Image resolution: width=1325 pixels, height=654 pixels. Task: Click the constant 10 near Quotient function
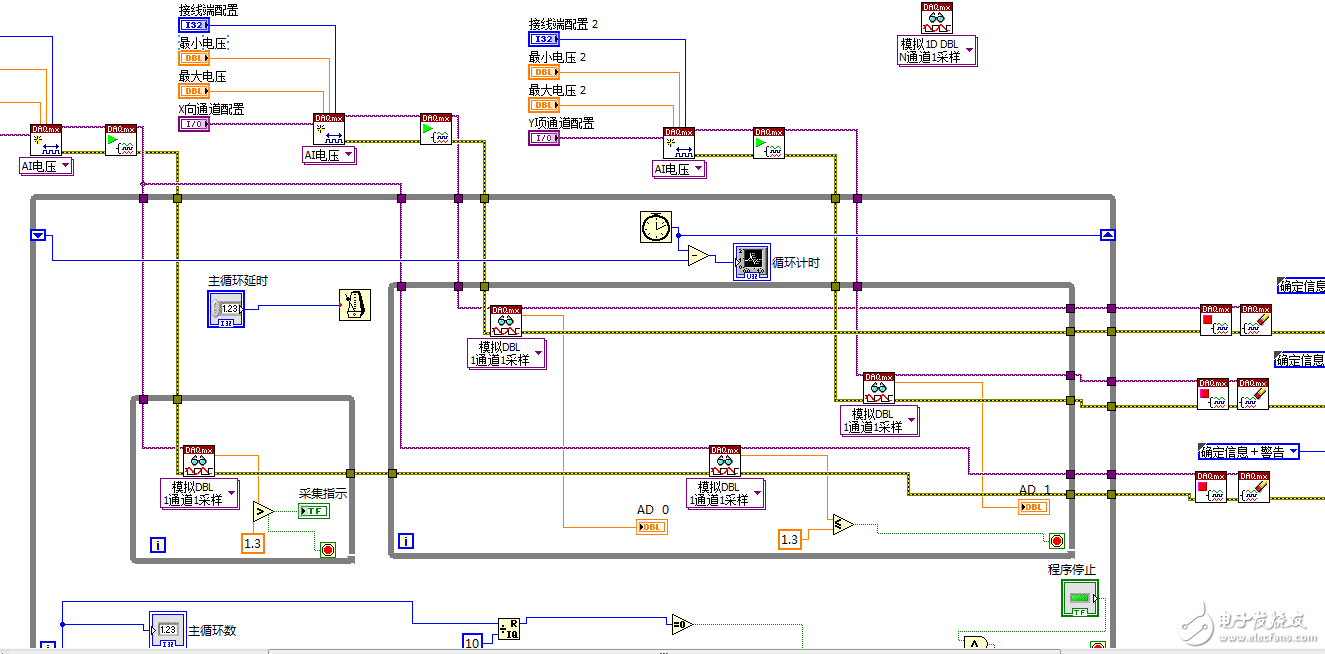pyautogui.click(x=472, y=642)
